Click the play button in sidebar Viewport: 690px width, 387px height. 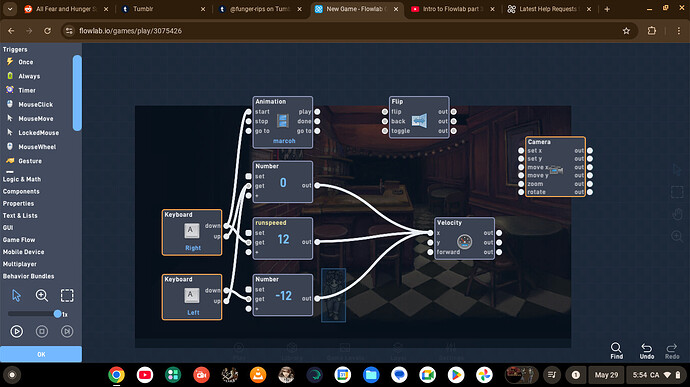point(17,331)
